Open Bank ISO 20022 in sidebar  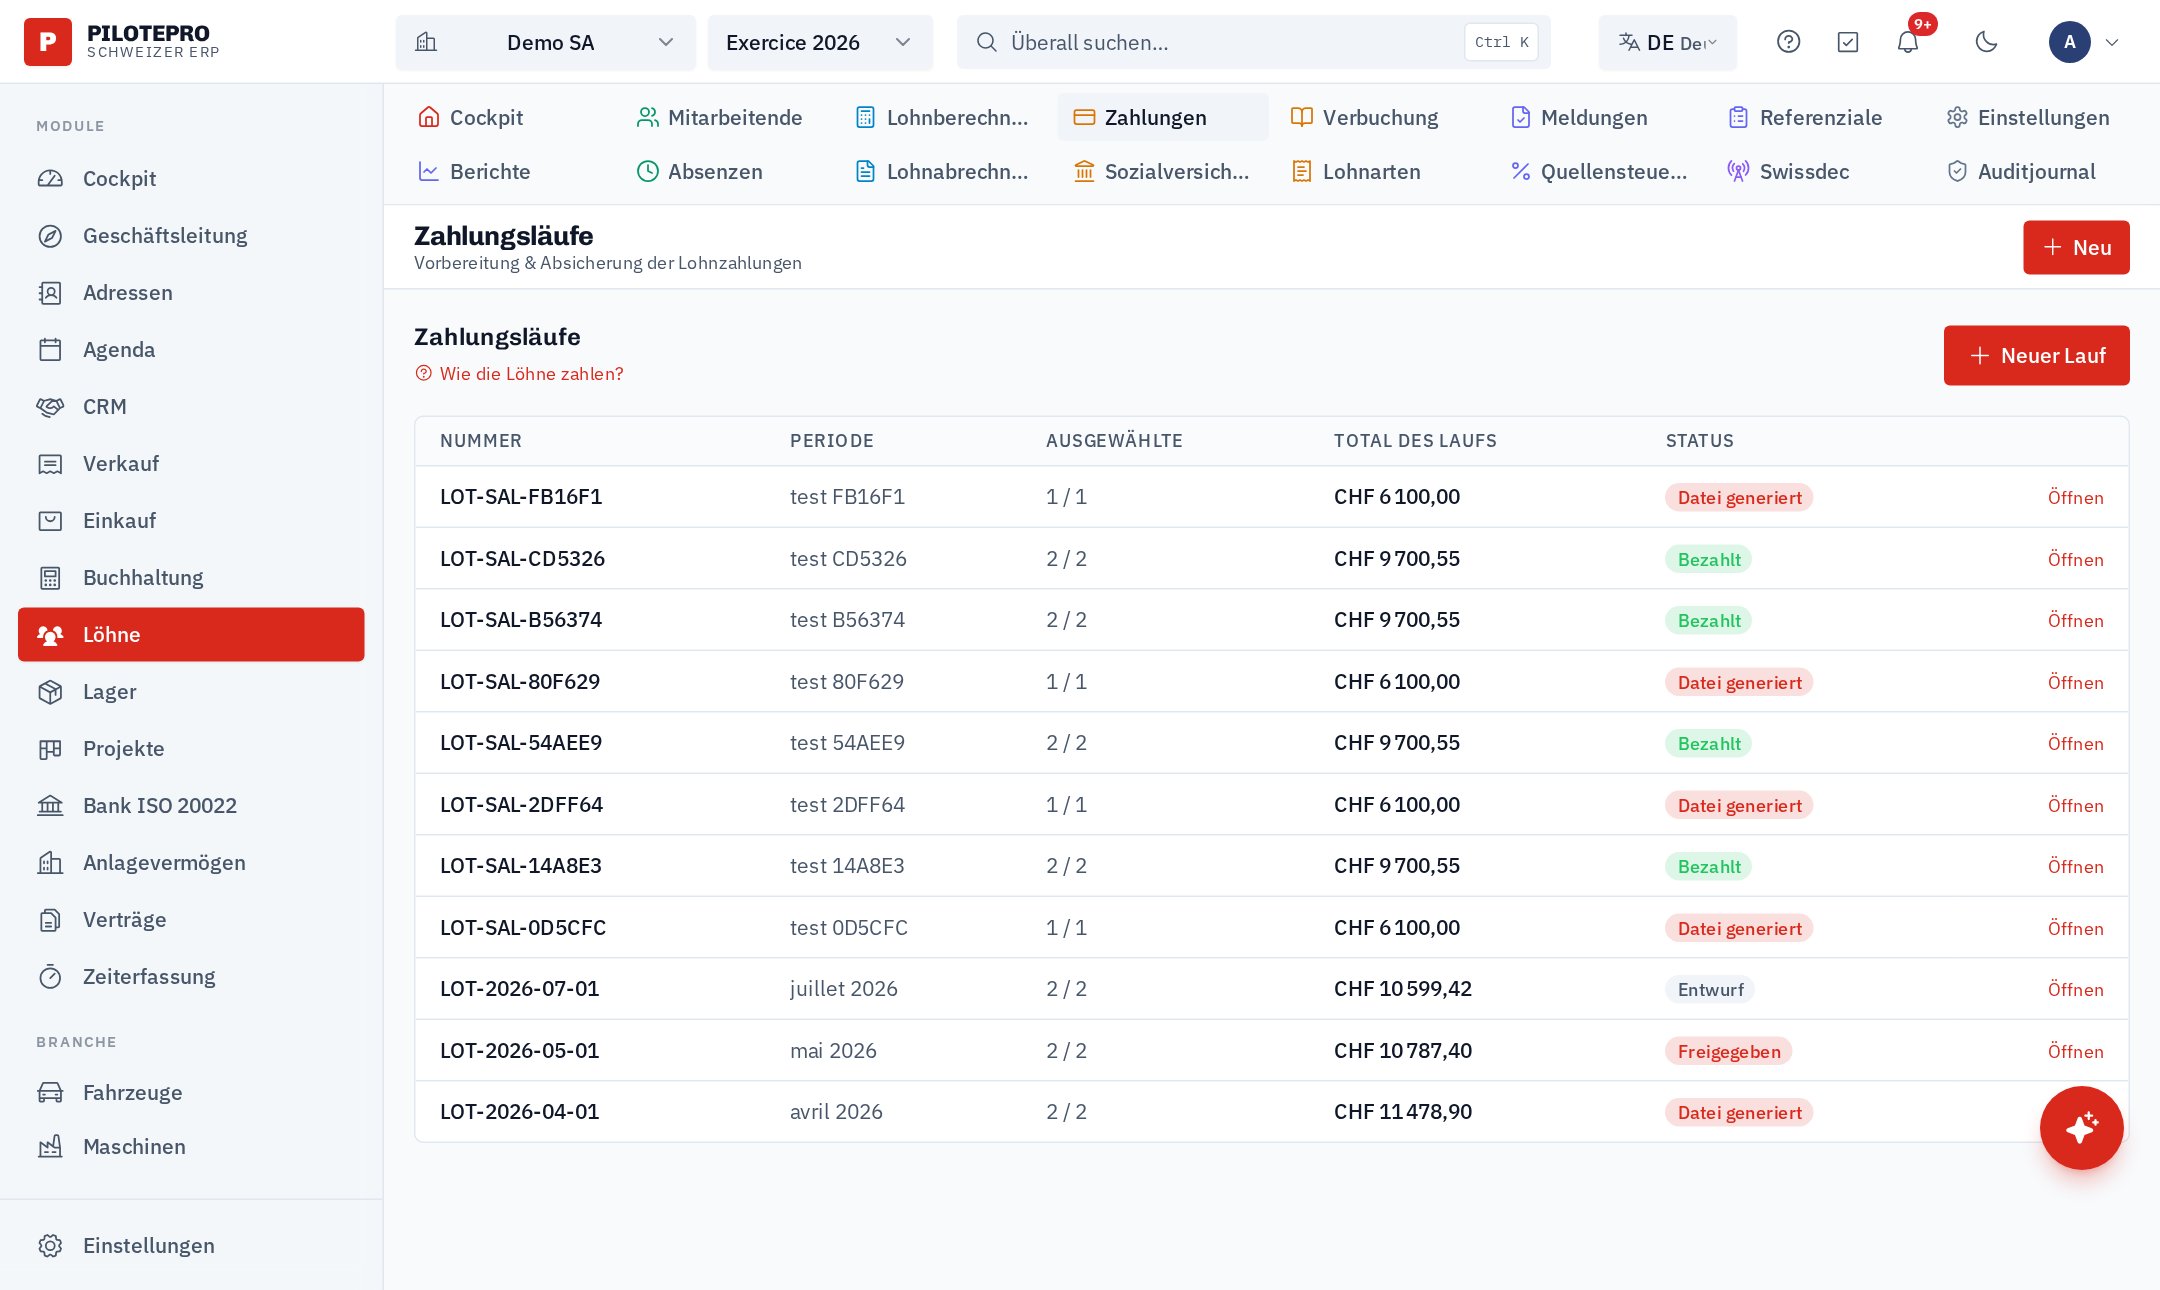pos(191,805)
